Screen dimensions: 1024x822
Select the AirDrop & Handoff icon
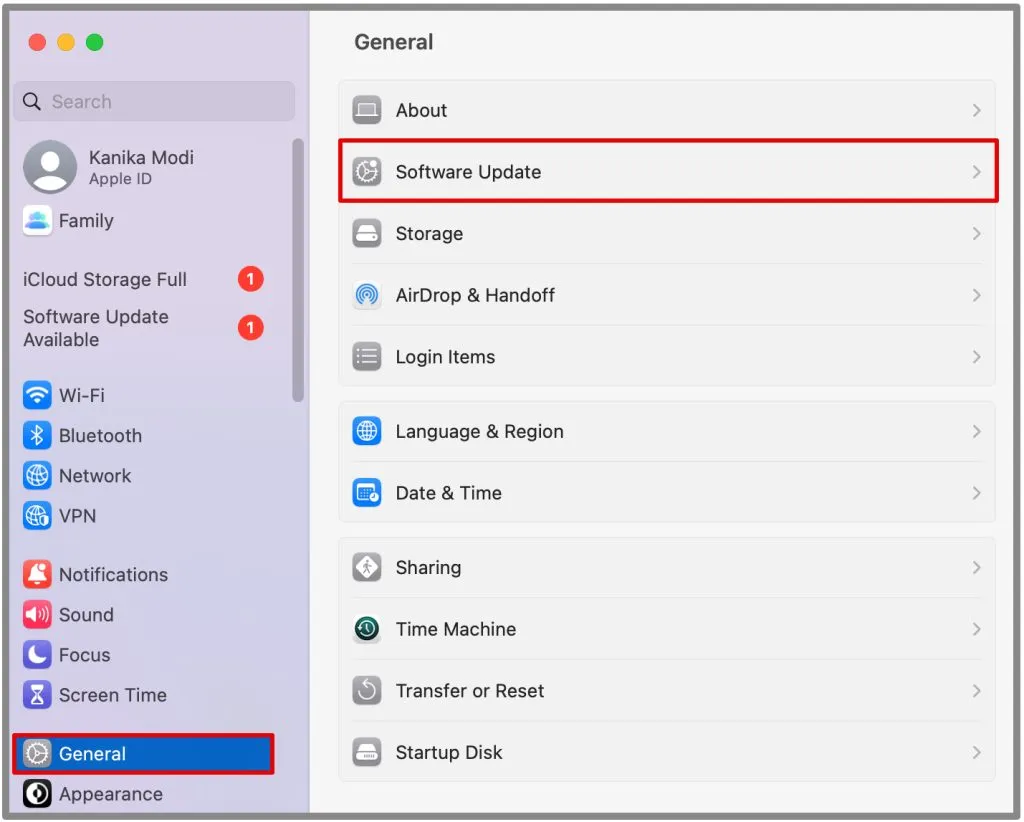tap(367, 295)
